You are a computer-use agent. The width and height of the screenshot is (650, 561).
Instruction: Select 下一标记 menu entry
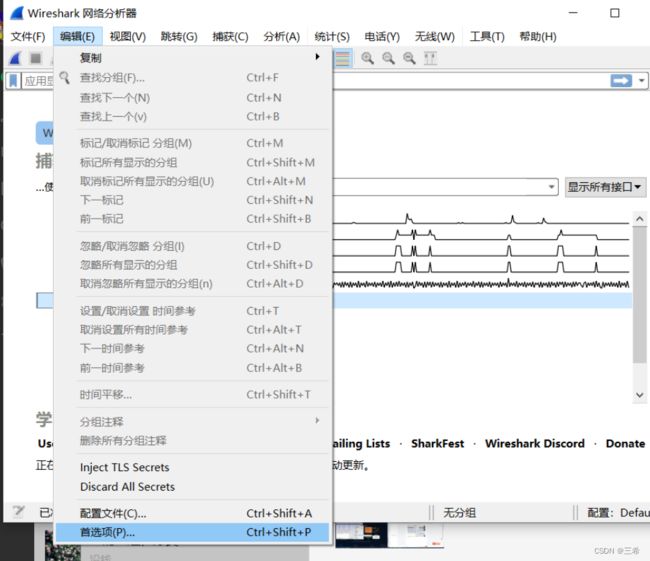click(193, 200)
